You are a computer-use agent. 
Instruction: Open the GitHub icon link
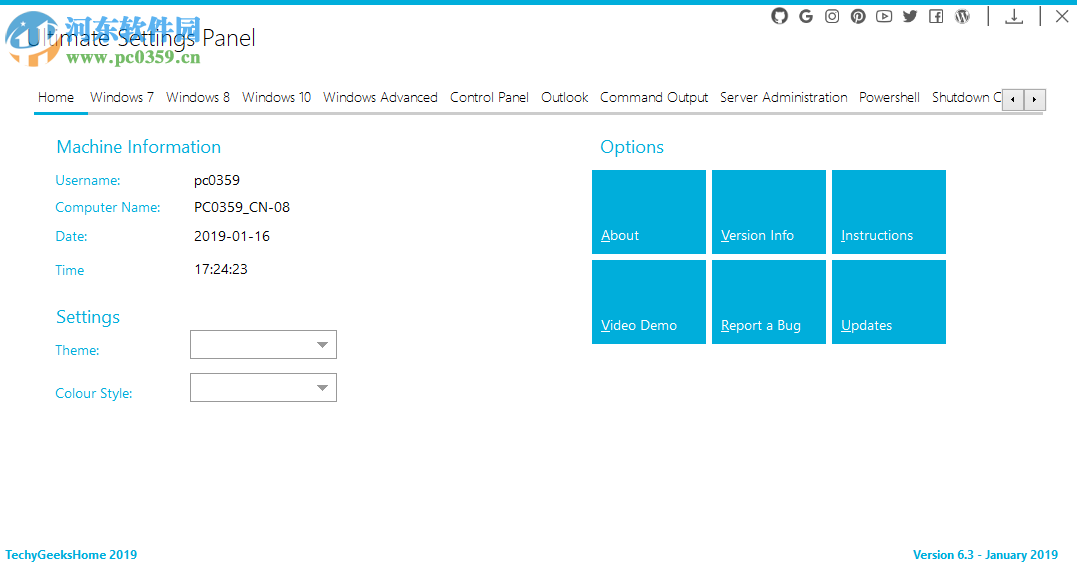tap(779, 16)
